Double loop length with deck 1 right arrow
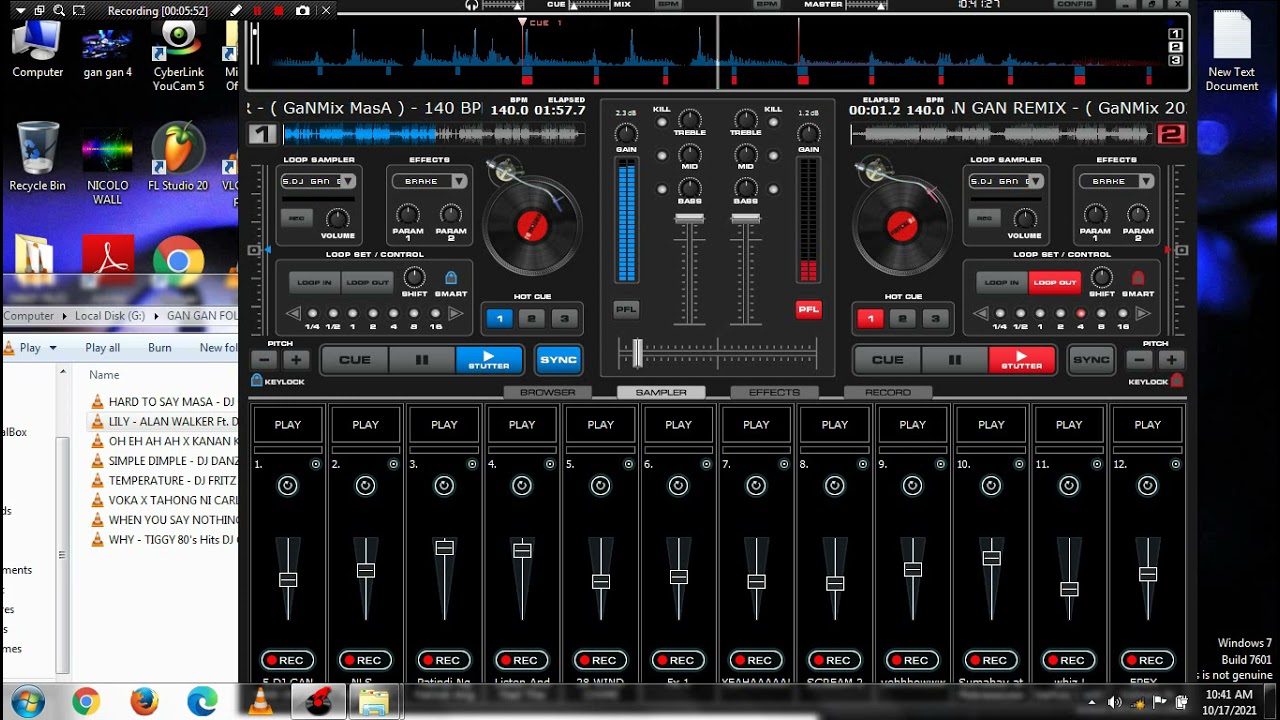Screen dimensions: 1280x720 (x=455, y=314)
